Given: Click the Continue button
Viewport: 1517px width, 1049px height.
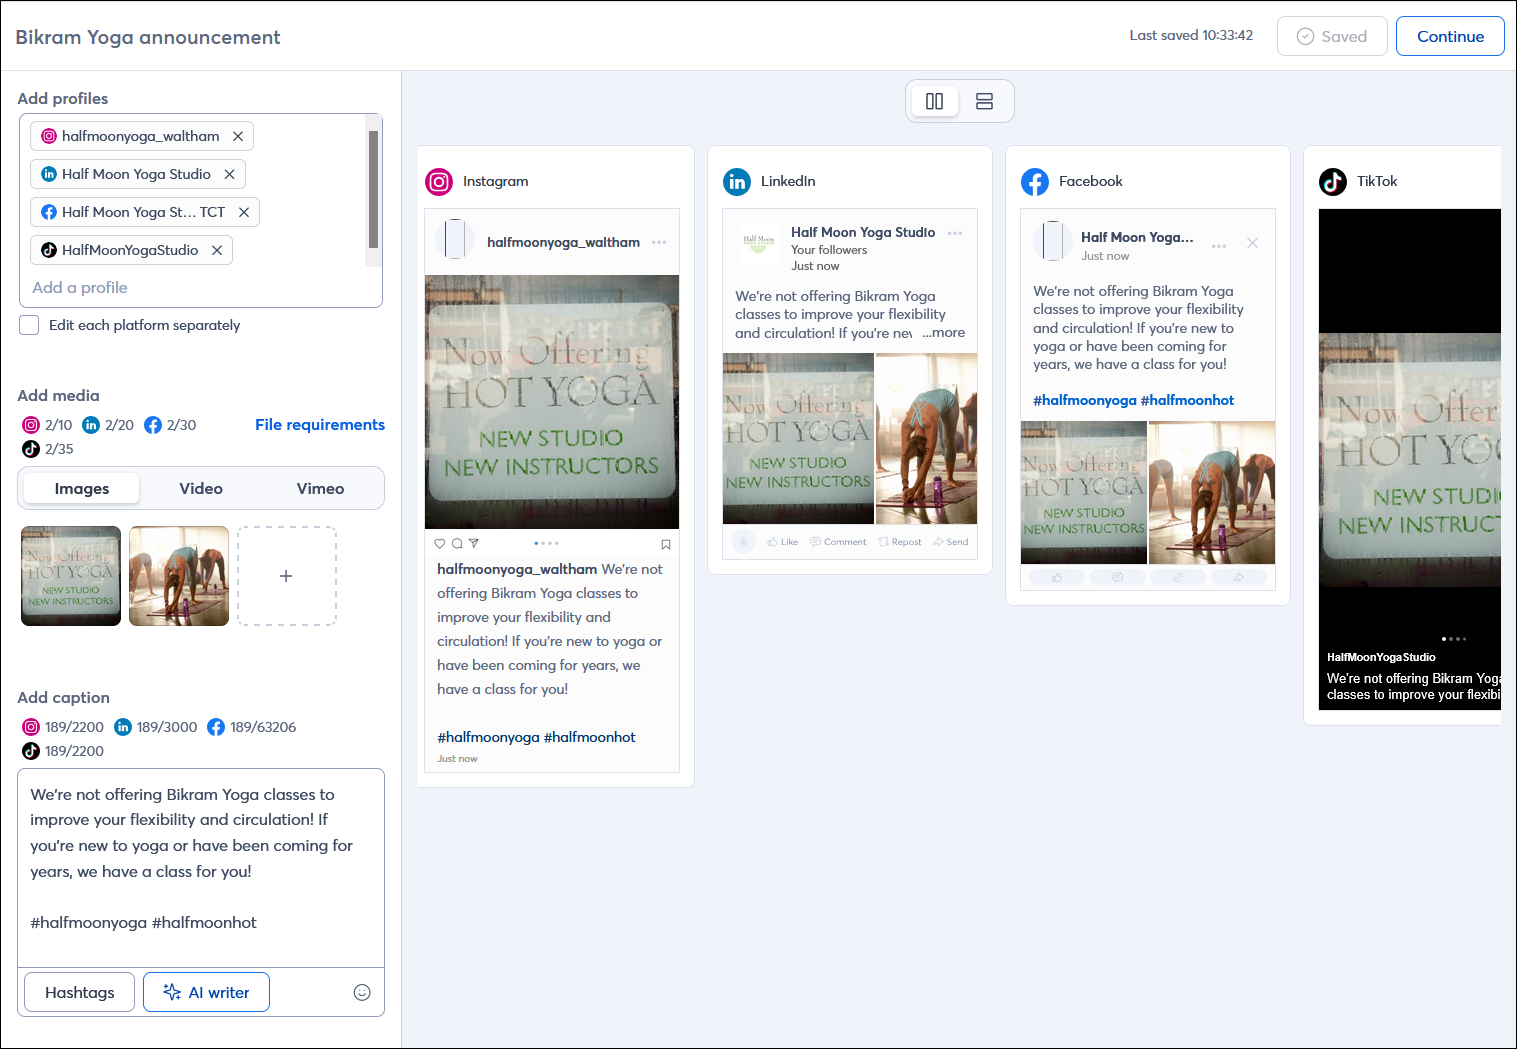Looking at the screenshot, I should tap(1450, 36).
